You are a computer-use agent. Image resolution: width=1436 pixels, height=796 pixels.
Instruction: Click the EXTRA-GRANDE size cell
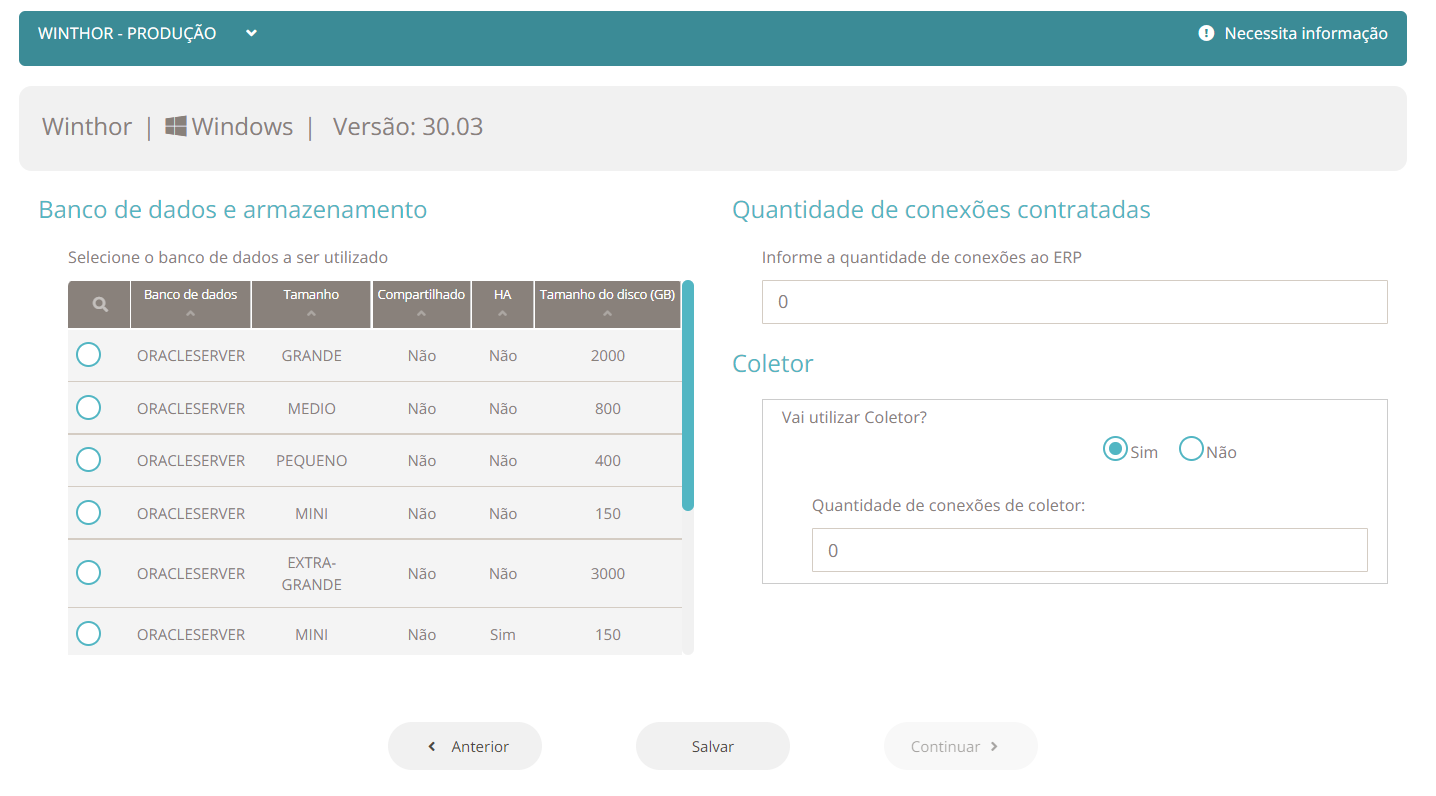click(x=312, y=573)
